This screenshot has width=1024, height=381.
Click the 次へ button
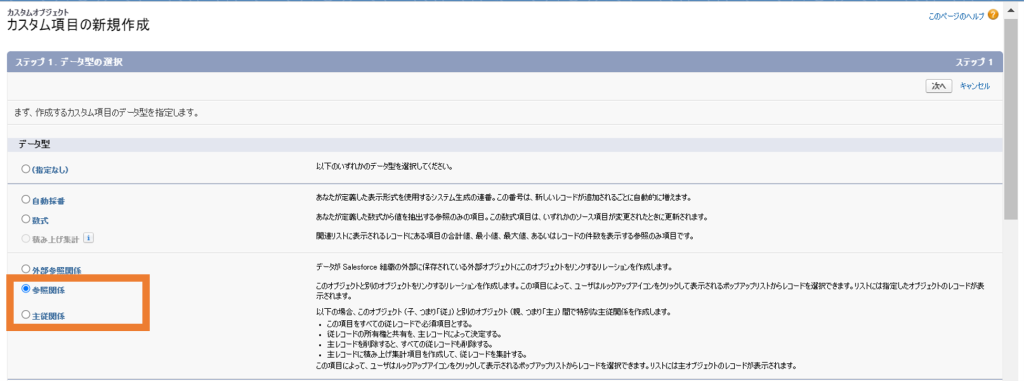[x=939, y=86]
